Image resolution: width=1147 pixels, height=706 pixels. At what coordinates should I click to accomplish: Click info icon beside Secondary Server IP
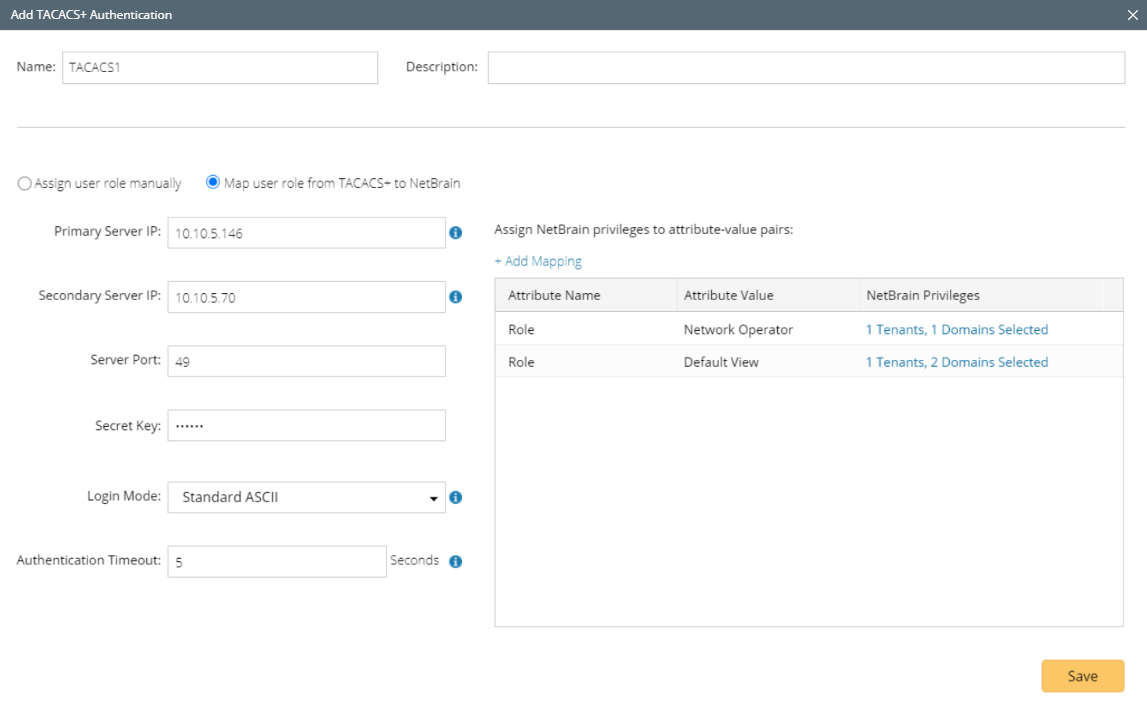(x=455, y=297)
